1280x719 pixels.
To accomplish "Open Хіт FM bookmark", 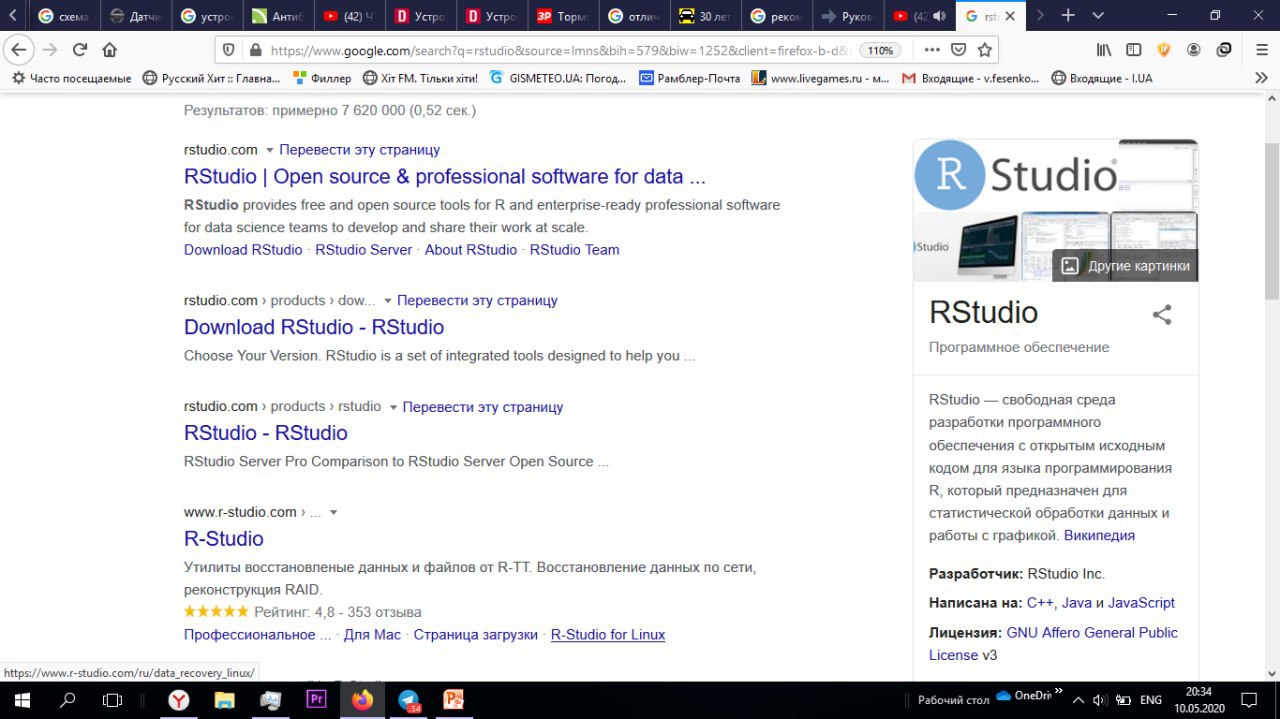I will 420,78.
